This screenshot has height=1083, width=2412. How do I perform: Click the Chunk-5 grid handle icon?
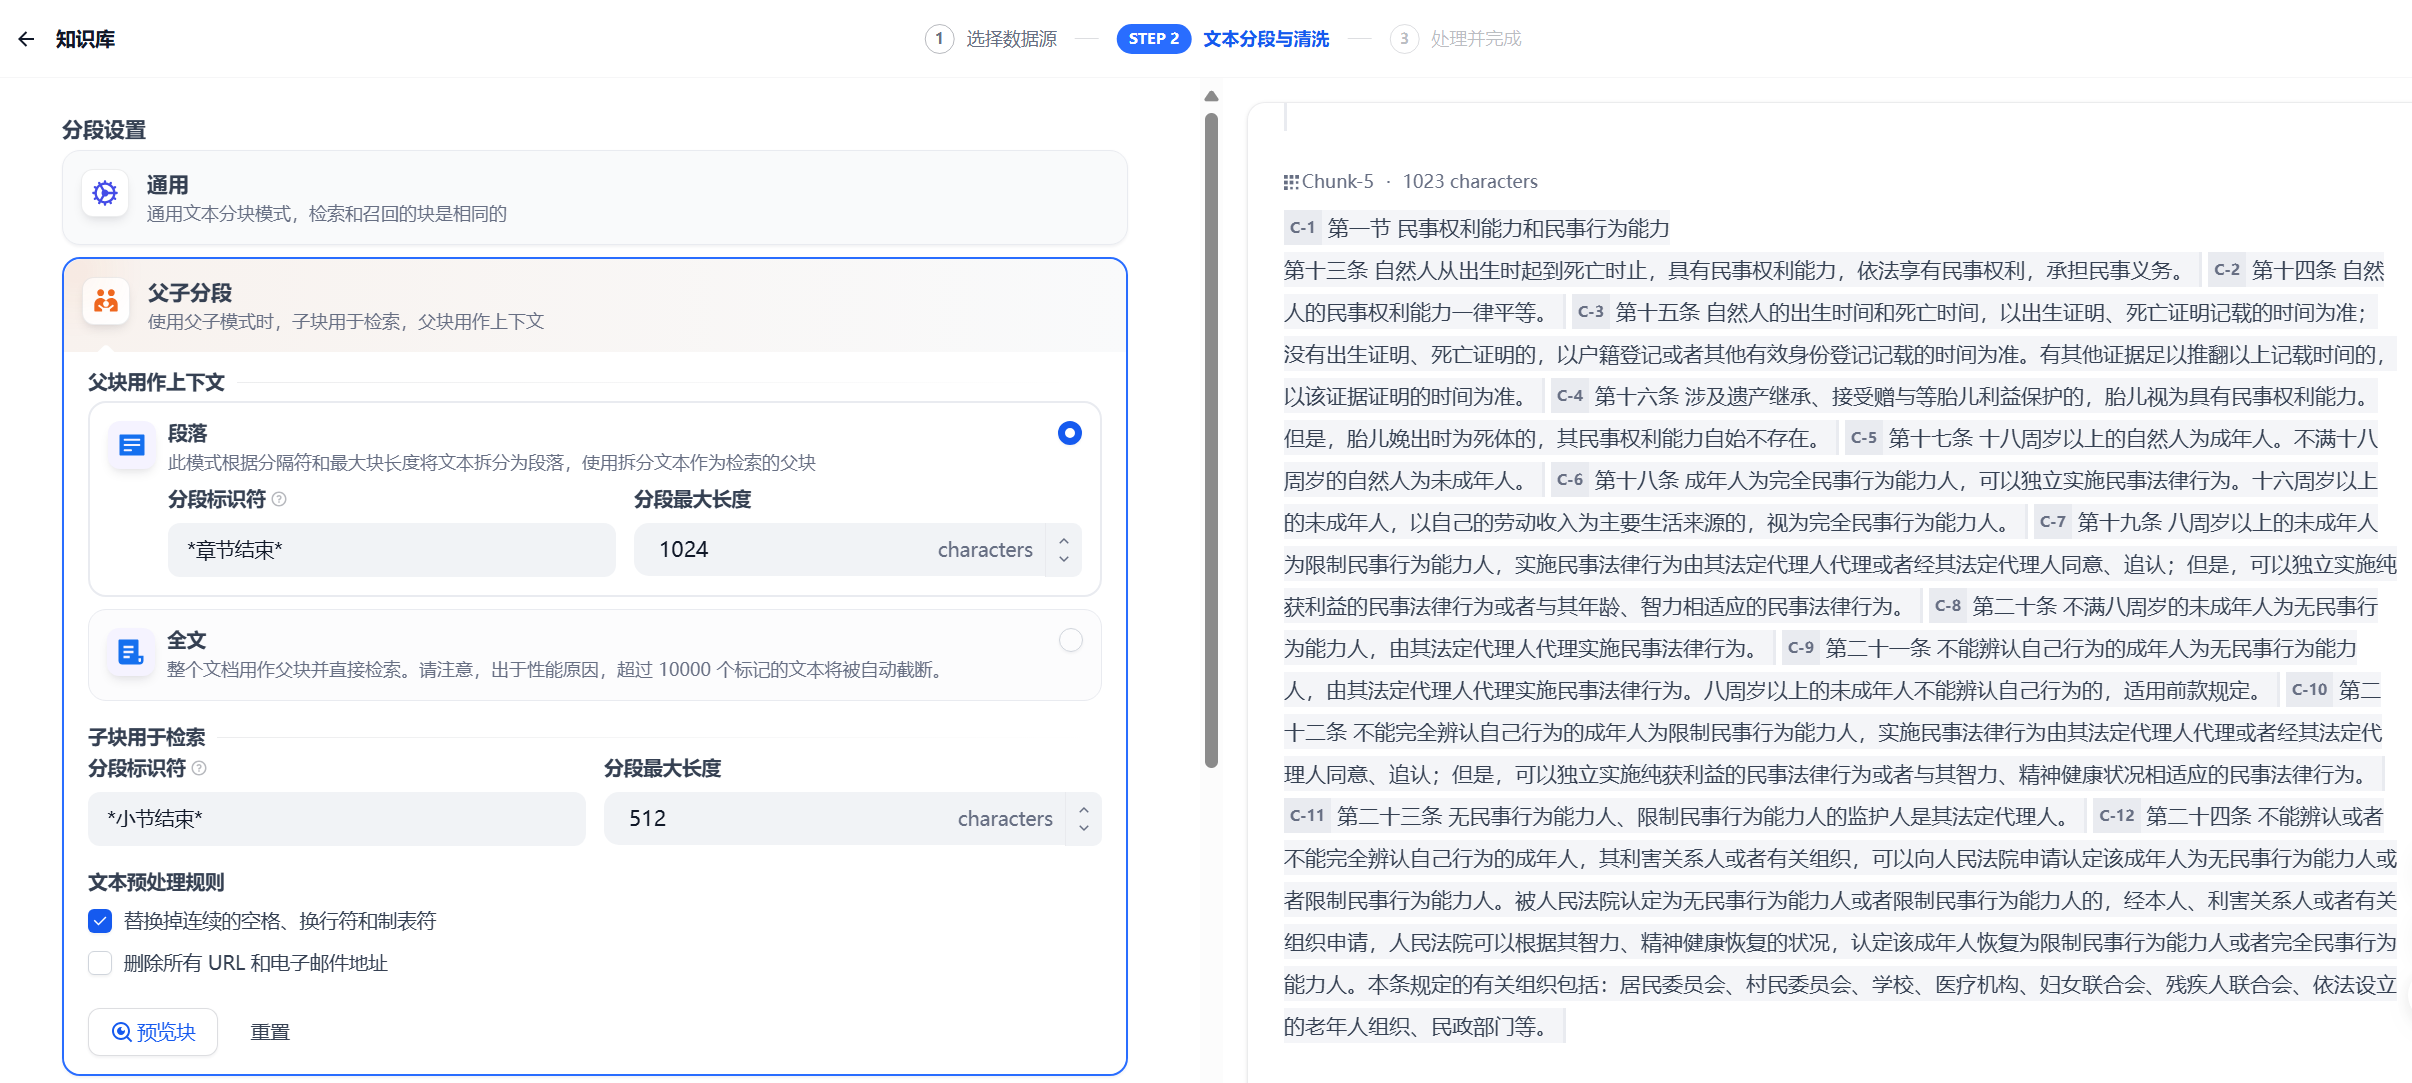coord(1291,182)
